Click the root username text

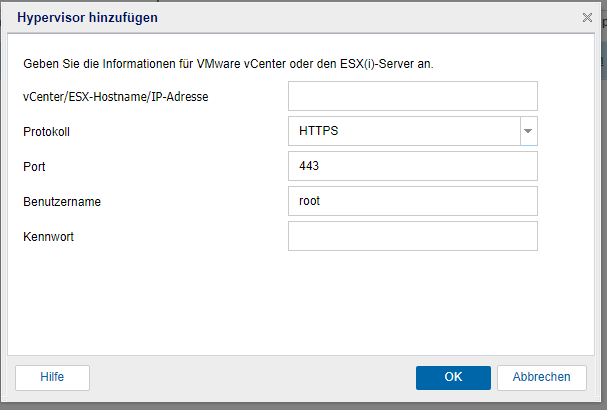click(x=309, y=201)
